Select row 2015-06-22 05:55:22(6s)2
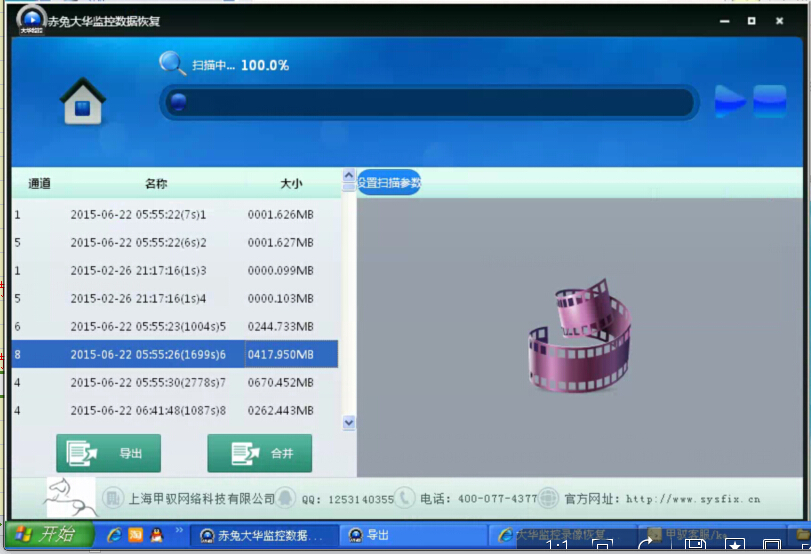This screenshot has width=811, height=554. [175, 242]
